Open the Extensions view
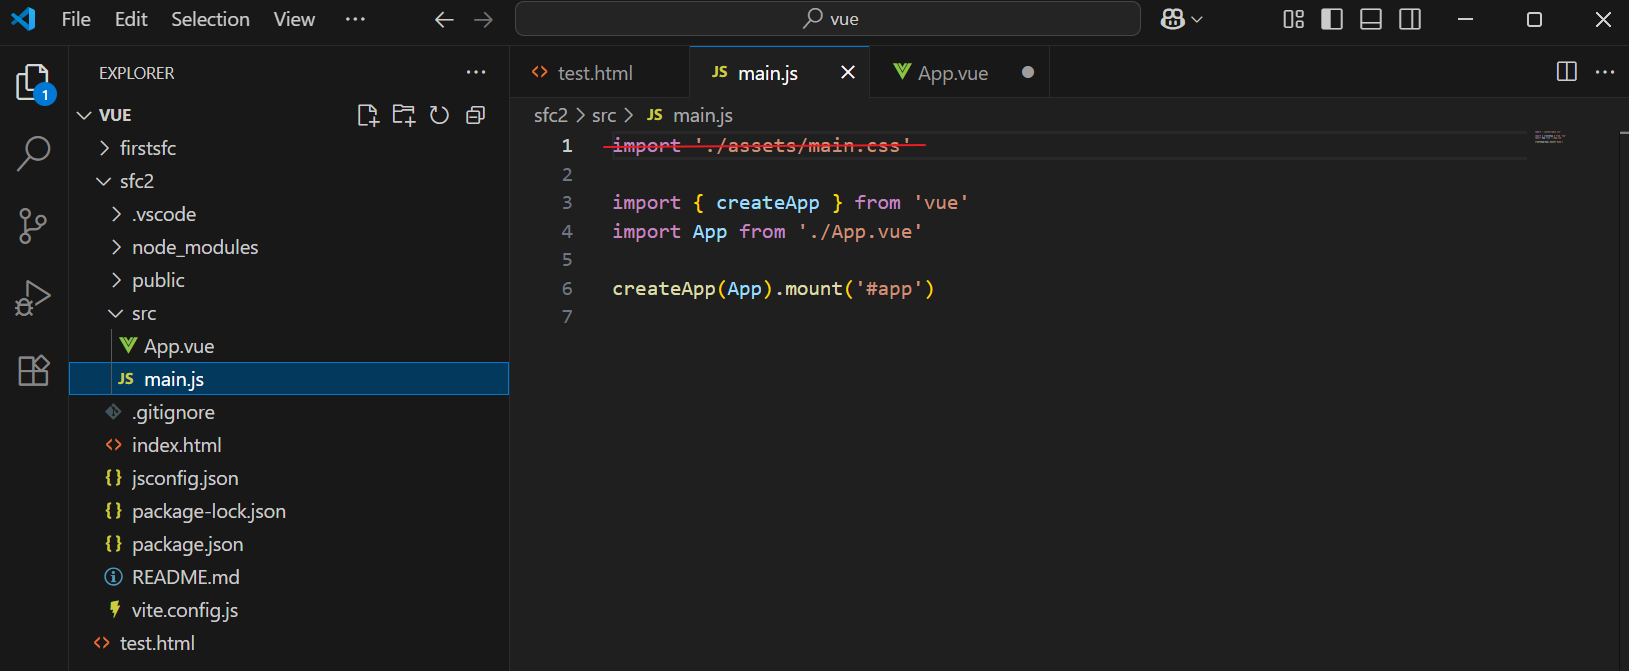This screenshot has height=671, width=1629. pos(33,370)
